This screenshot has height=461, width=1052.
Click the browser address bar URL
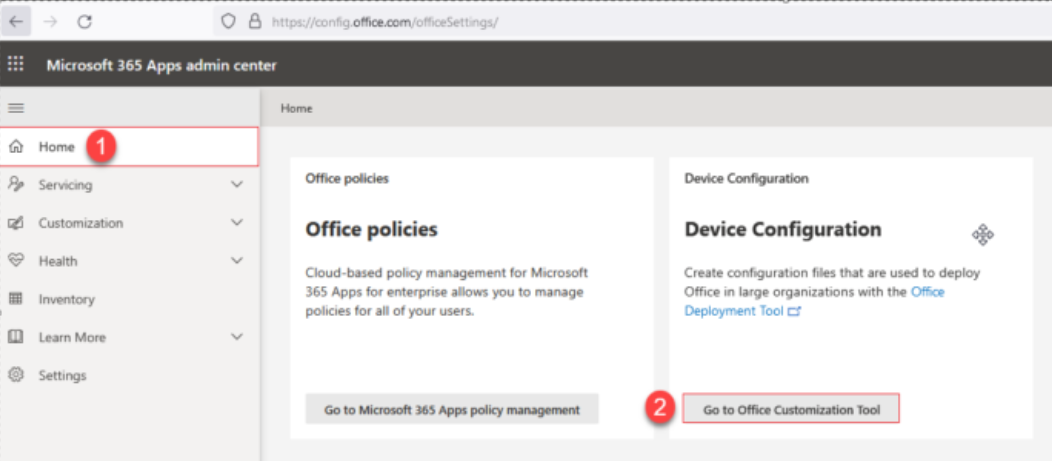385,21
